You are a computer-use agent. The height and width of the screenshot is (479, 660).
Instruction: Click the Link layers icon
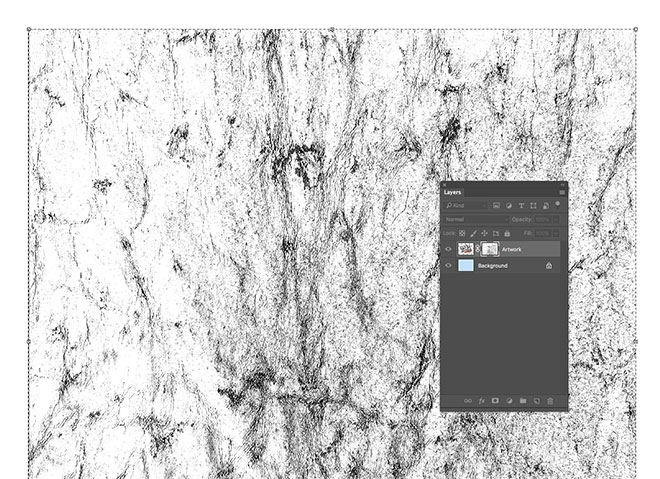468,401
